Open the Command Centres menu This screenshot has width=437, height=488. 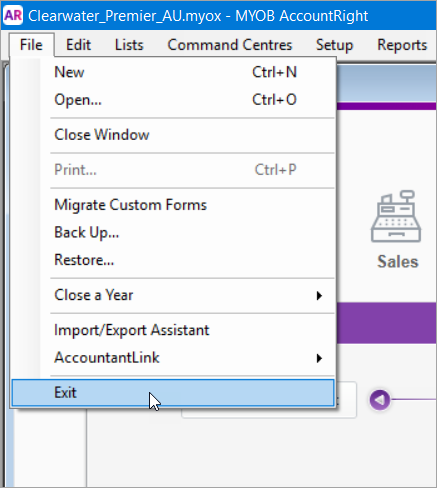[230, 45]
